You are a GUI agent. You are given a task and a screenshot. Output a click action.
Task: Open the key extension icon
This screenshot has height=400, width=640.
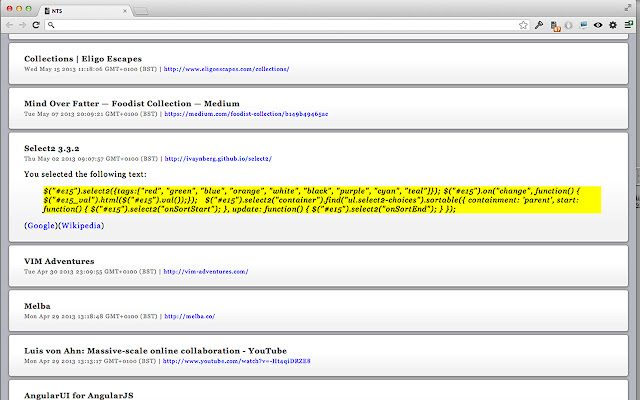[539, 25]
